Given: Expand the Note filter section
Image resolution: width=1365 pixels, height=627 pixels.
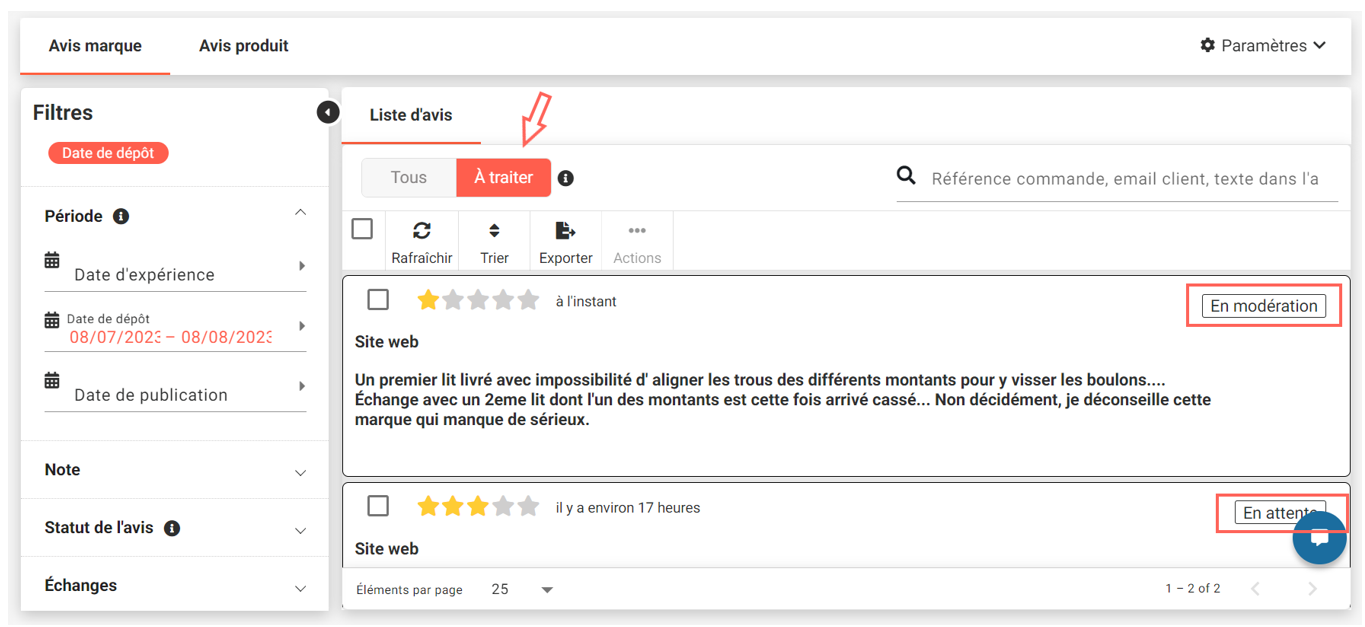Looking at the screenshot, I should [301, 470].
